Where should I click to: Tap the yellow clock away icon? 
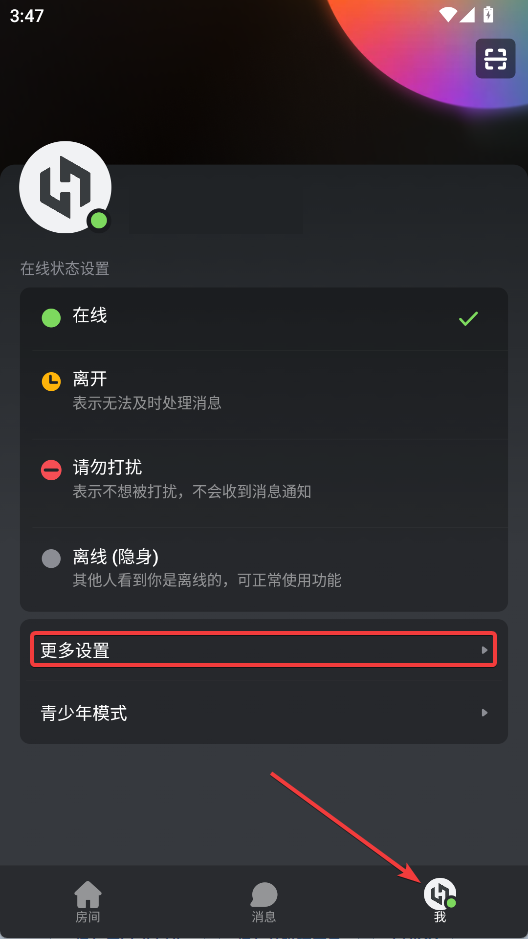[x=51, y=381]
